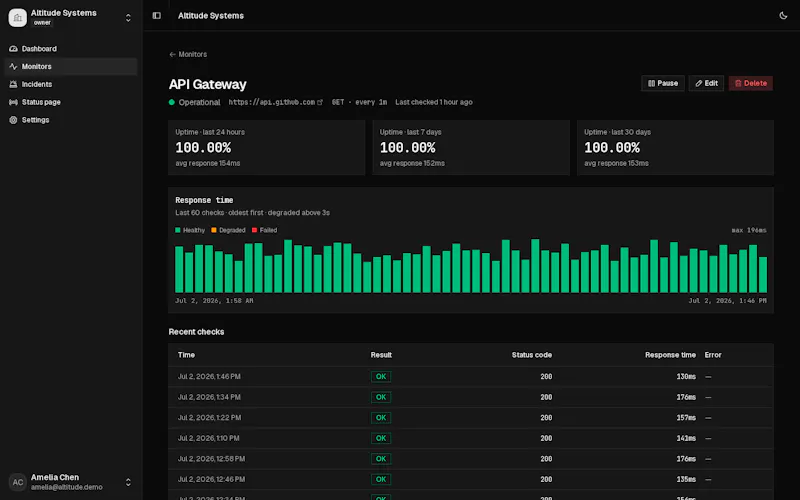The height and width of the screenshot is (500, 800).
Task: Open the Status page section
Action: point(70,102)
